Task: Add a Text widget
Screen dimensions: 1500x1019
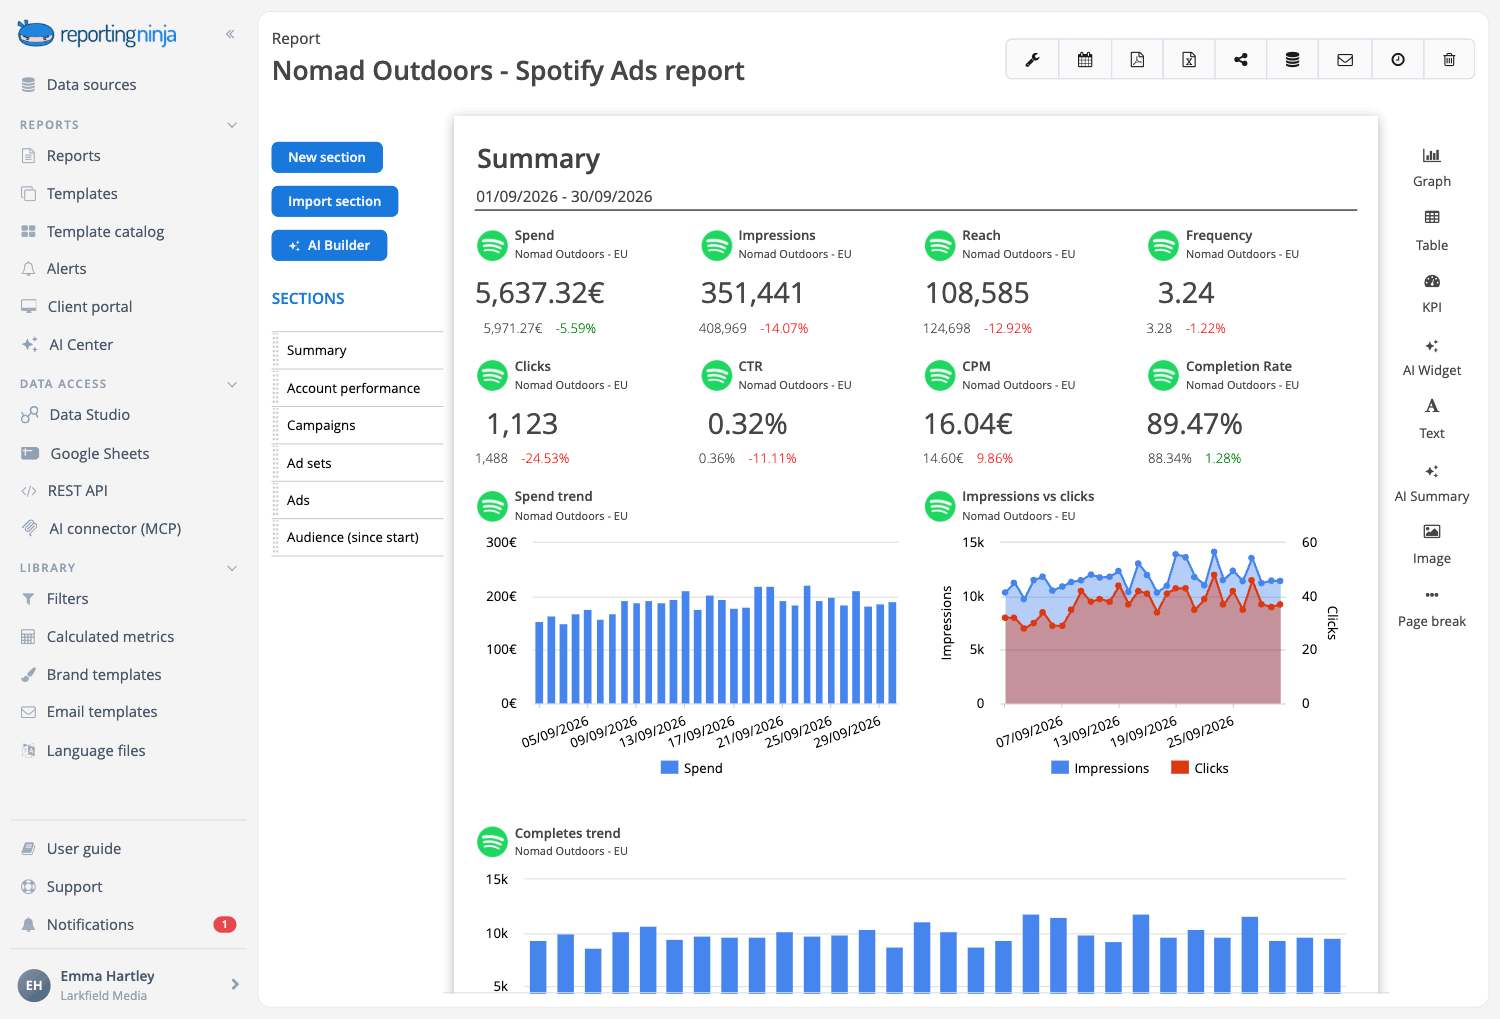Action: 1432,420
